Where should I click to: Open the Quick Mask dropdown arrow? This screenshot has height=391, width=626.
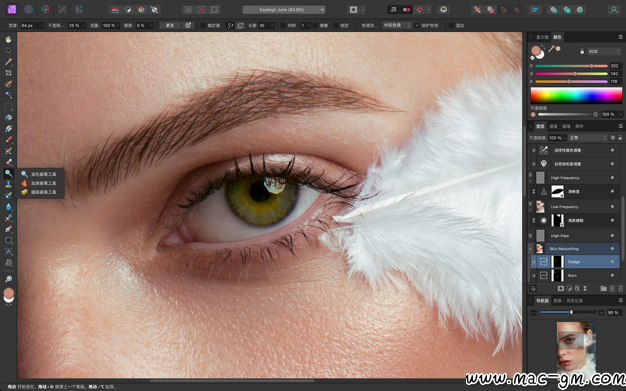[x=363, y=10]
